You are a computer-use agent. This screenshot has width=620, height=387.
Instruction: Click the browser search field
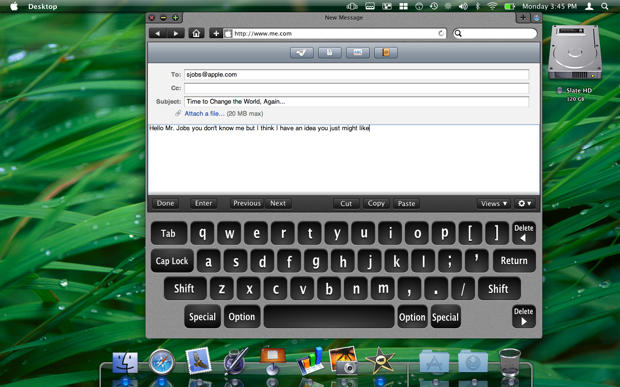pyautogui.click(x=495, y=34)
